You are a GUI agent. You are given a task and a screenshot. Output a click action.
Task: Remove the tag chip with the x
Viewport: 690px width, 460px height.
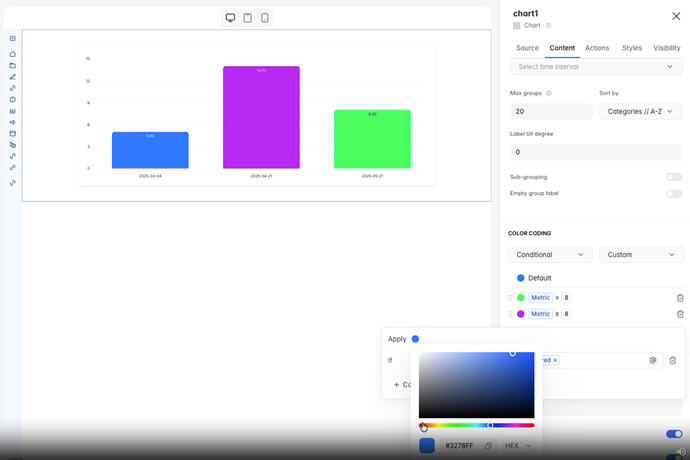pos(555,360)
